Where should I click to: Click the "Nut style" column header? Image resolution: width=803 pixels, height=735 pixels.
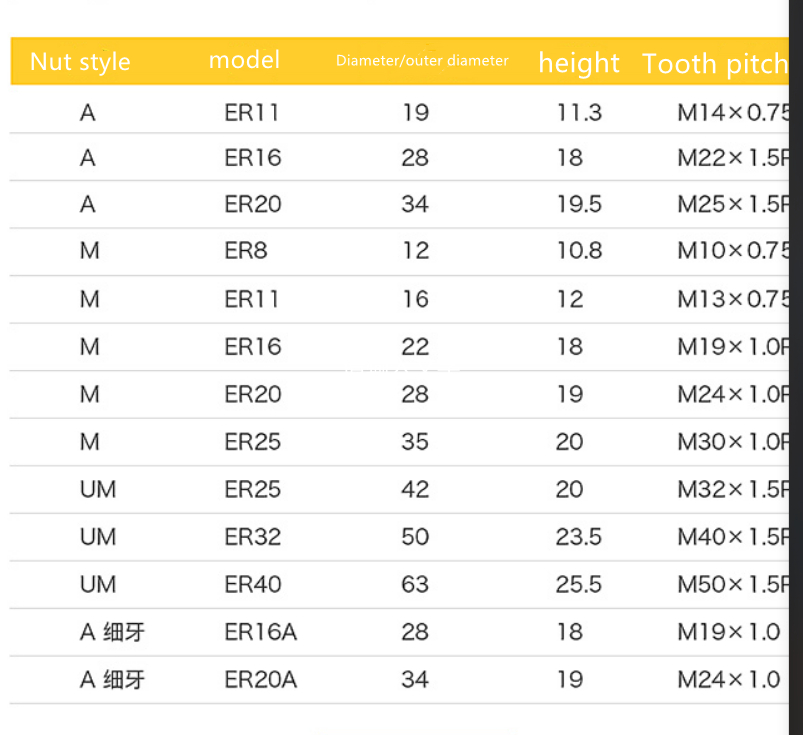pyautogui.click(x=80, y=62)
